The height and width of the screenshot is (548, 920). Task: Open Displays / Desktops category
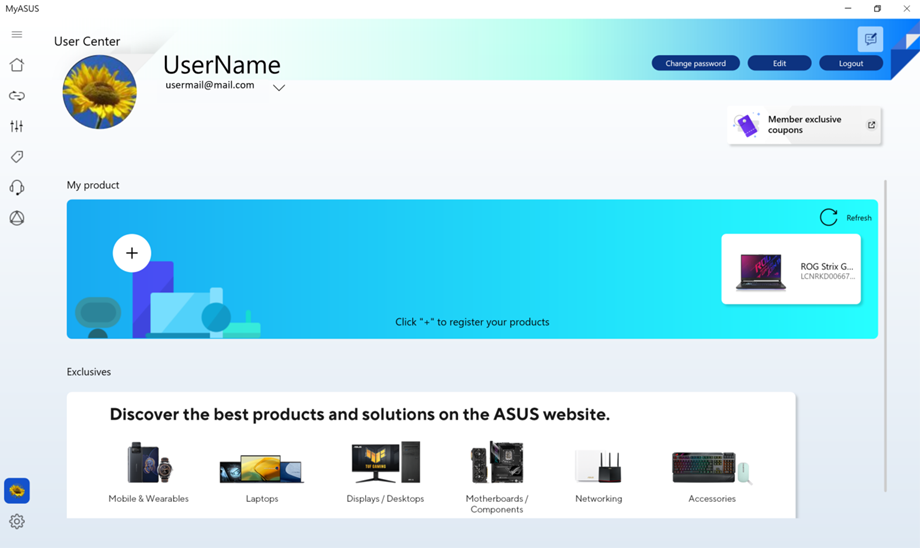click(x=385, y=472)
